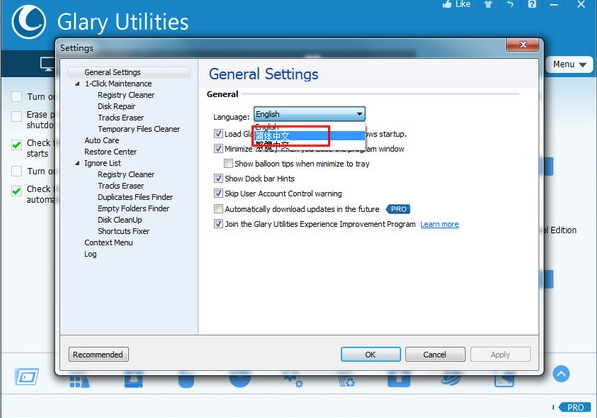This screenshot has width=597, height=418.
Task: Click the Like thumbs-up icon
Action: pos(447,4)
